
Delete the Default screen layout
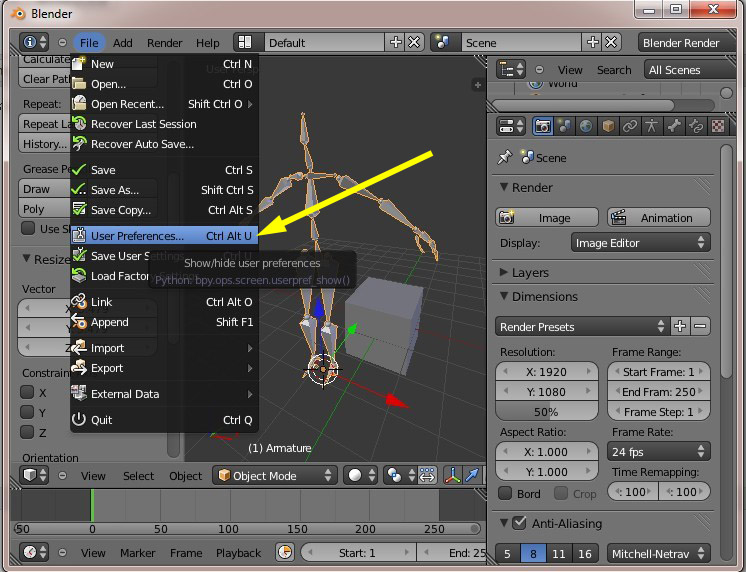pyautogui.click(x=414, y=42)
